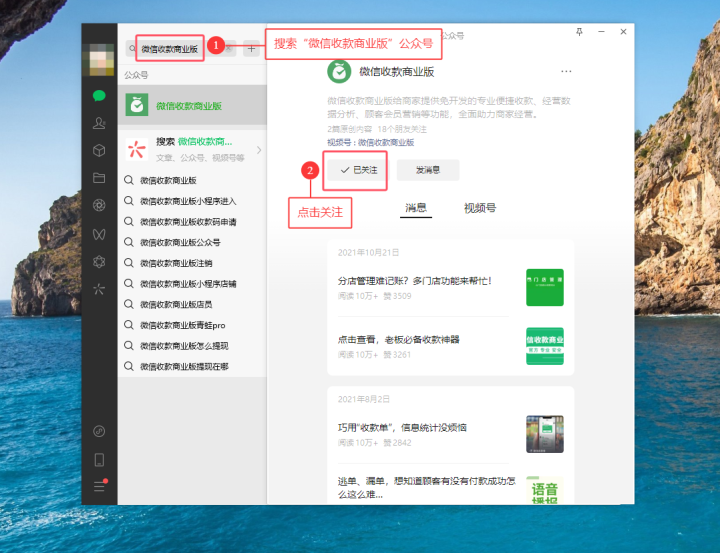
Task: Open the Contacts icon in sidebar
Action: click(x=99, y=123)
